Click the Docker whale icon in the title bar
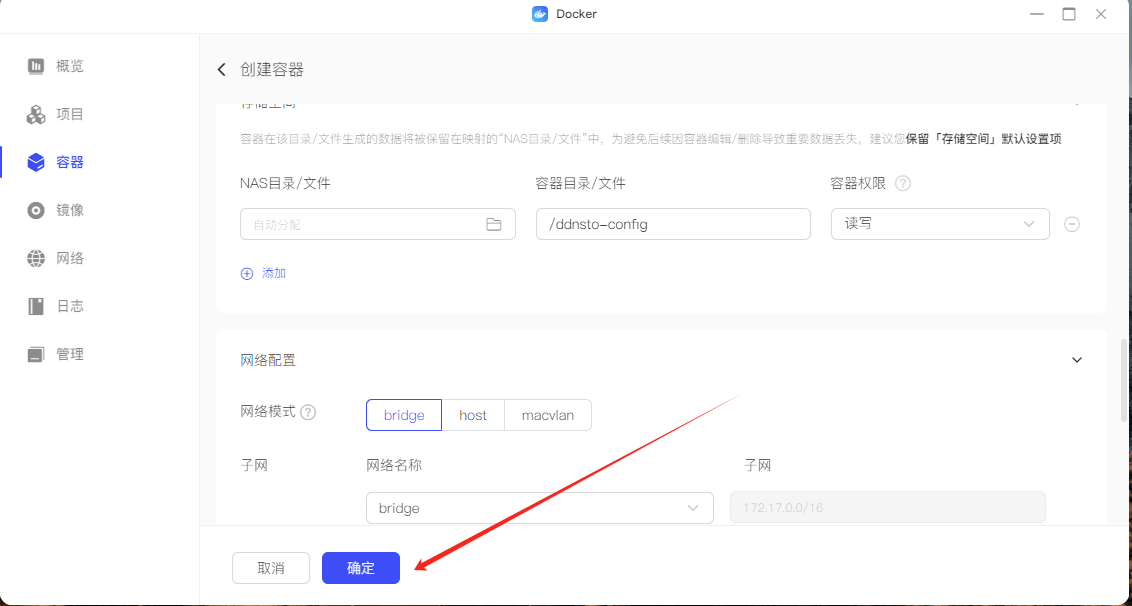Screen dimensions: 1132x606 point(540,14)
